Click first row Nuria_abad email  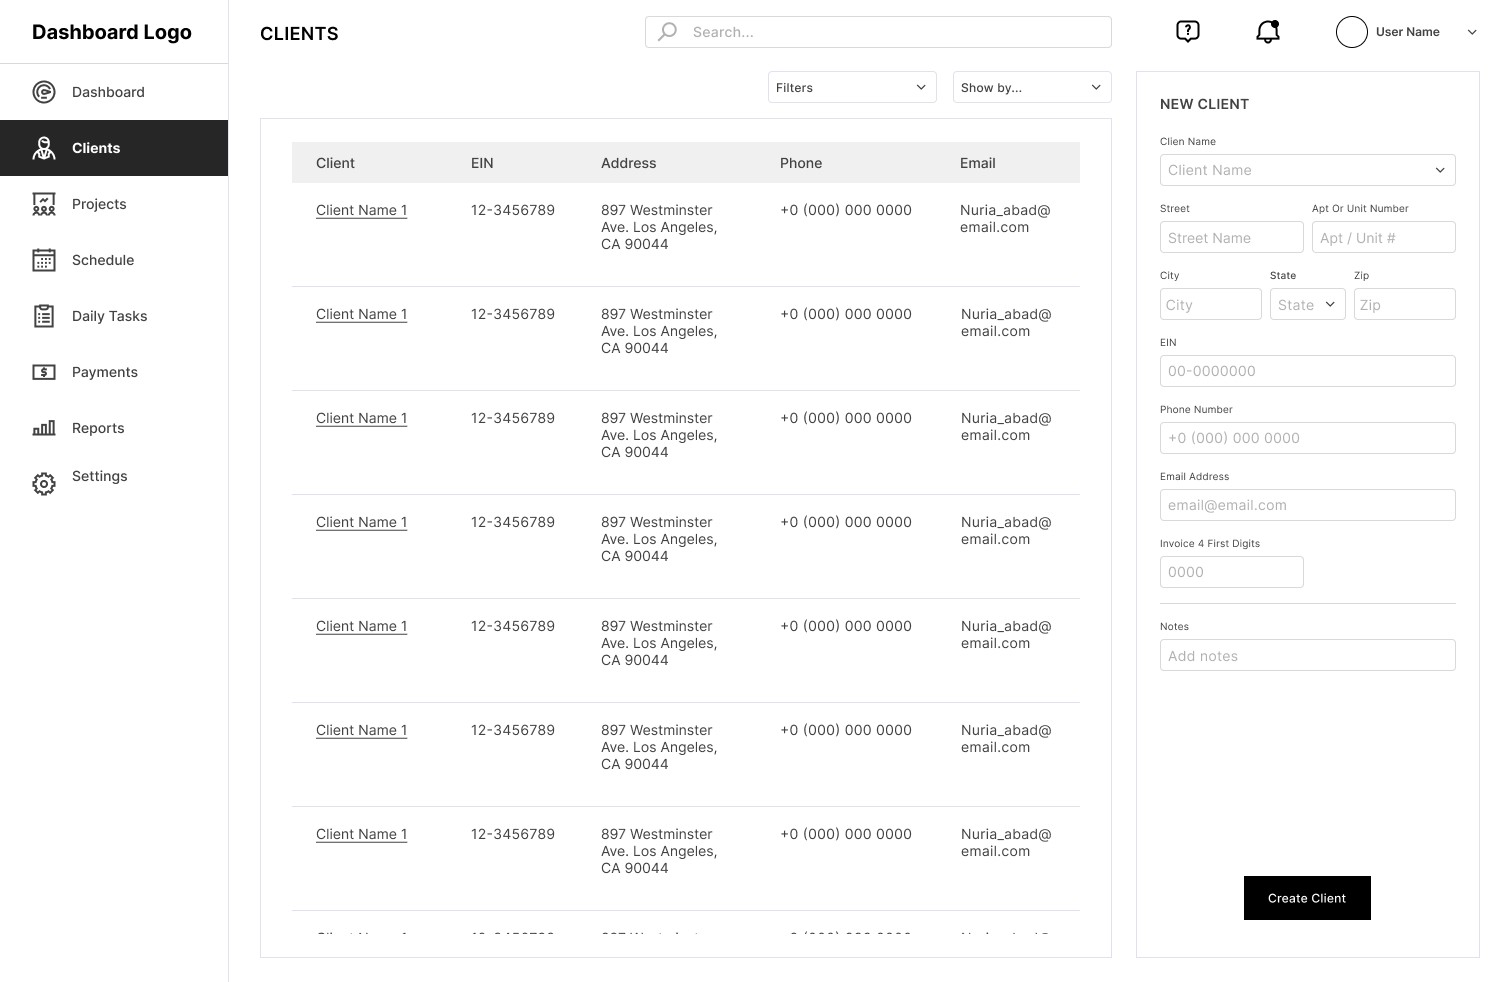(1005, 218)
